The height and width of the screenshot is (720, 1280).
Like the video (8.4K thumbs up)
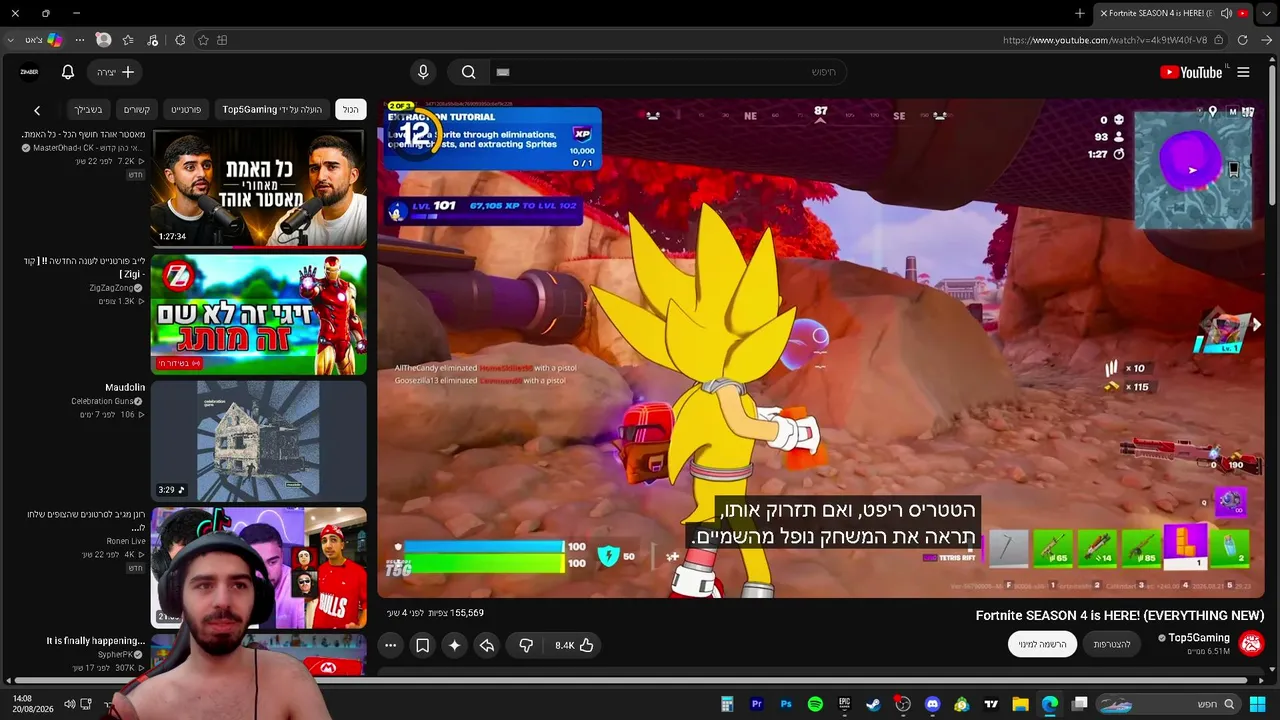[x=574, y=646]
